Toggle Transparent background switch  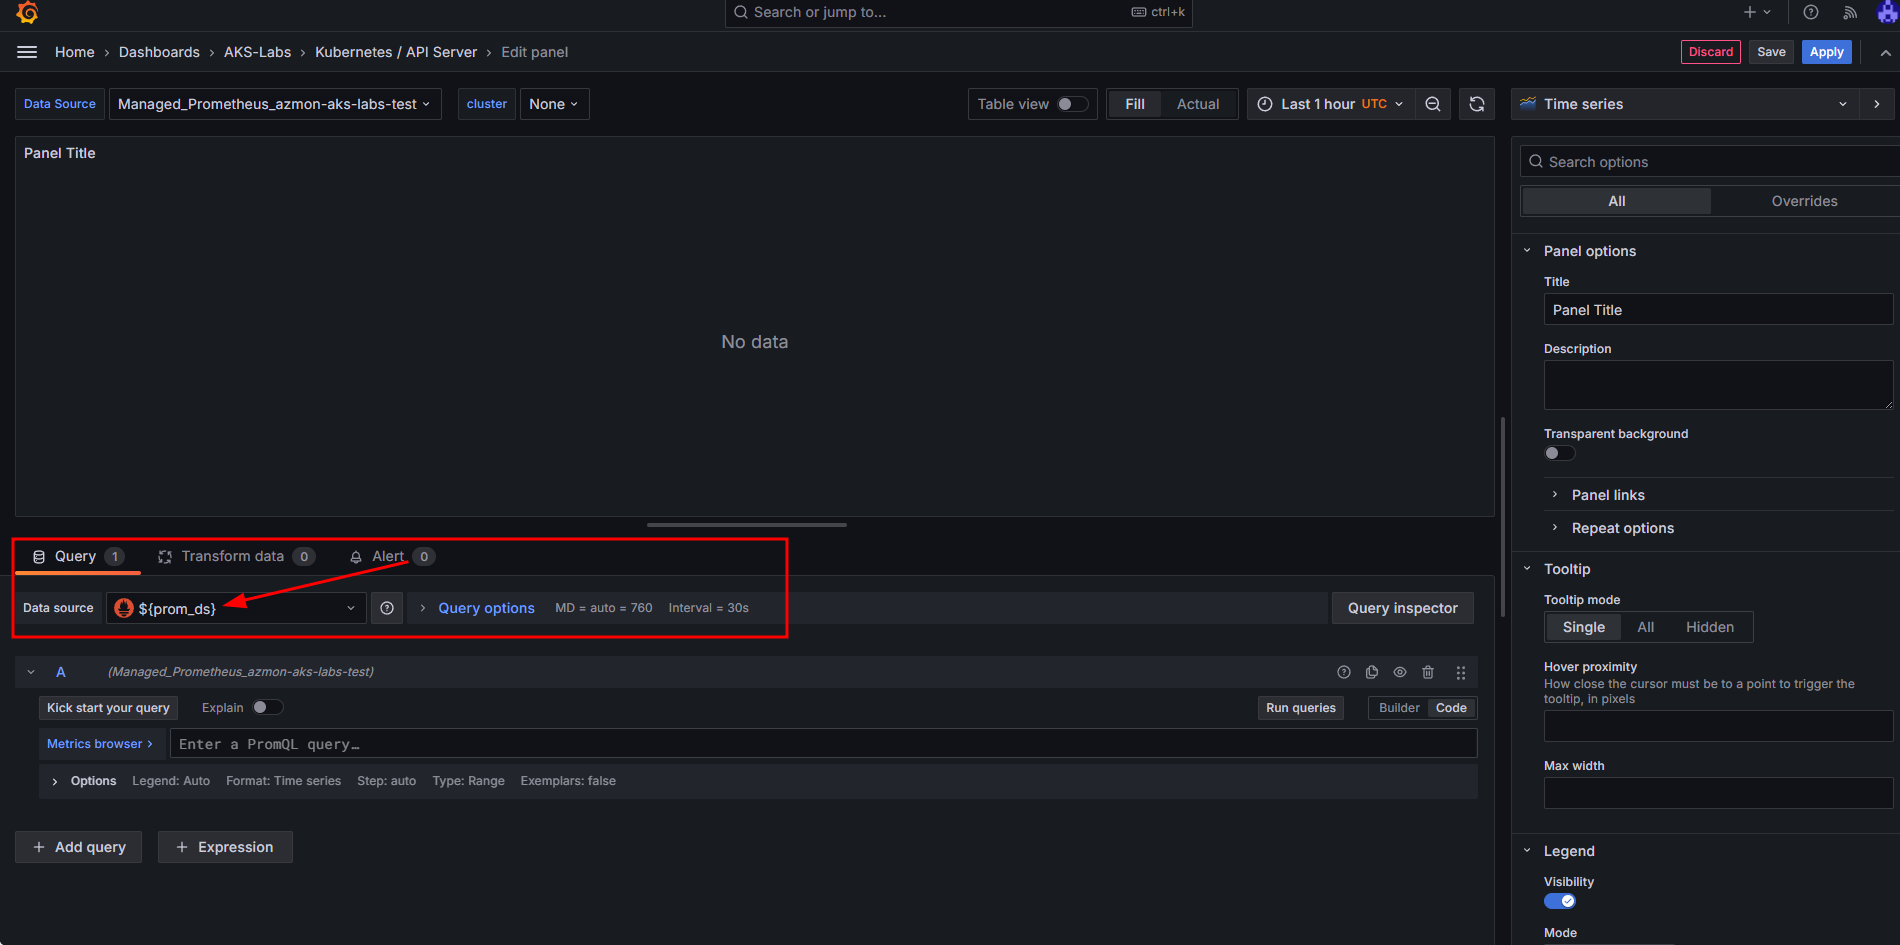coord(1560,453)
